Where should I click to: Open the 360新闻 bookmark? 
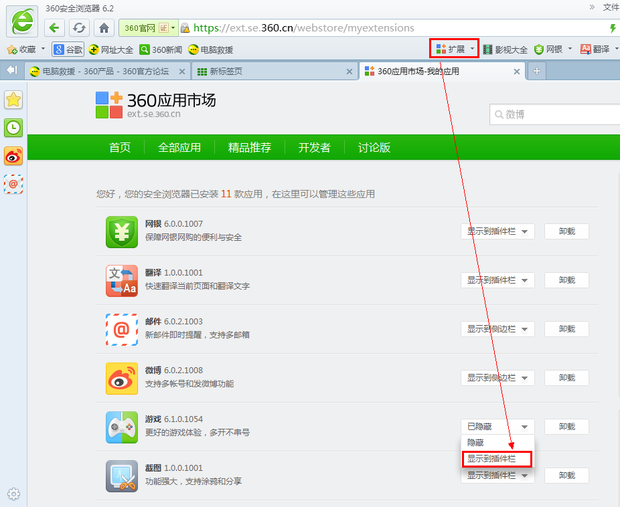161,49
